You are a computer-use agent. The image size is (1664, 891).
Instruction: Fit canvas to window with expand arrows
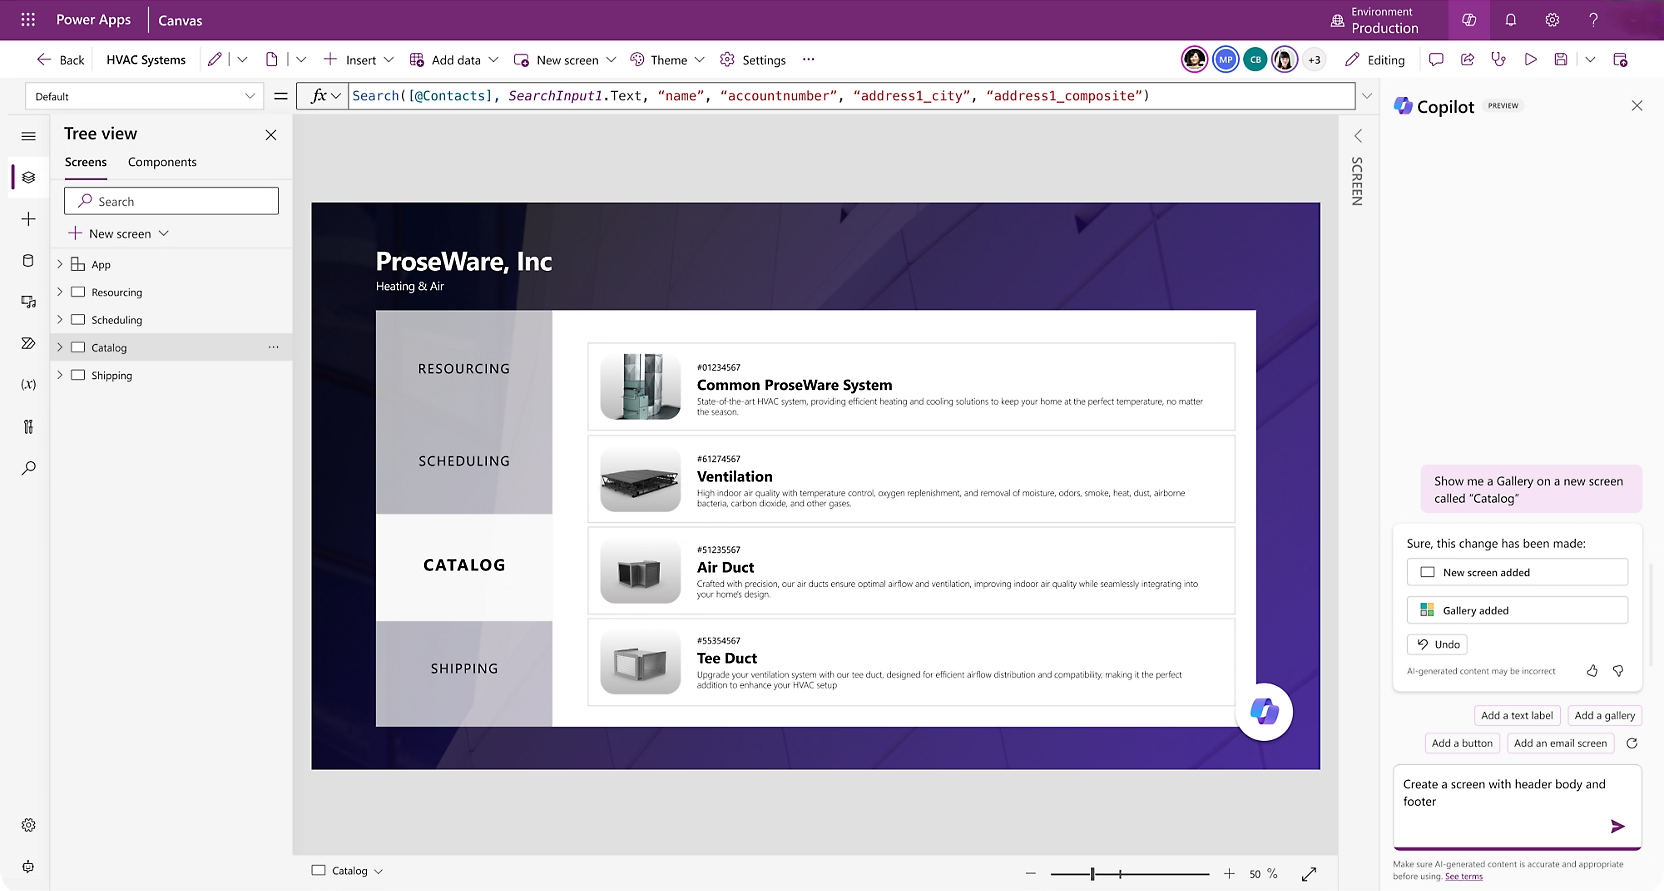[x=1309, y=874]
